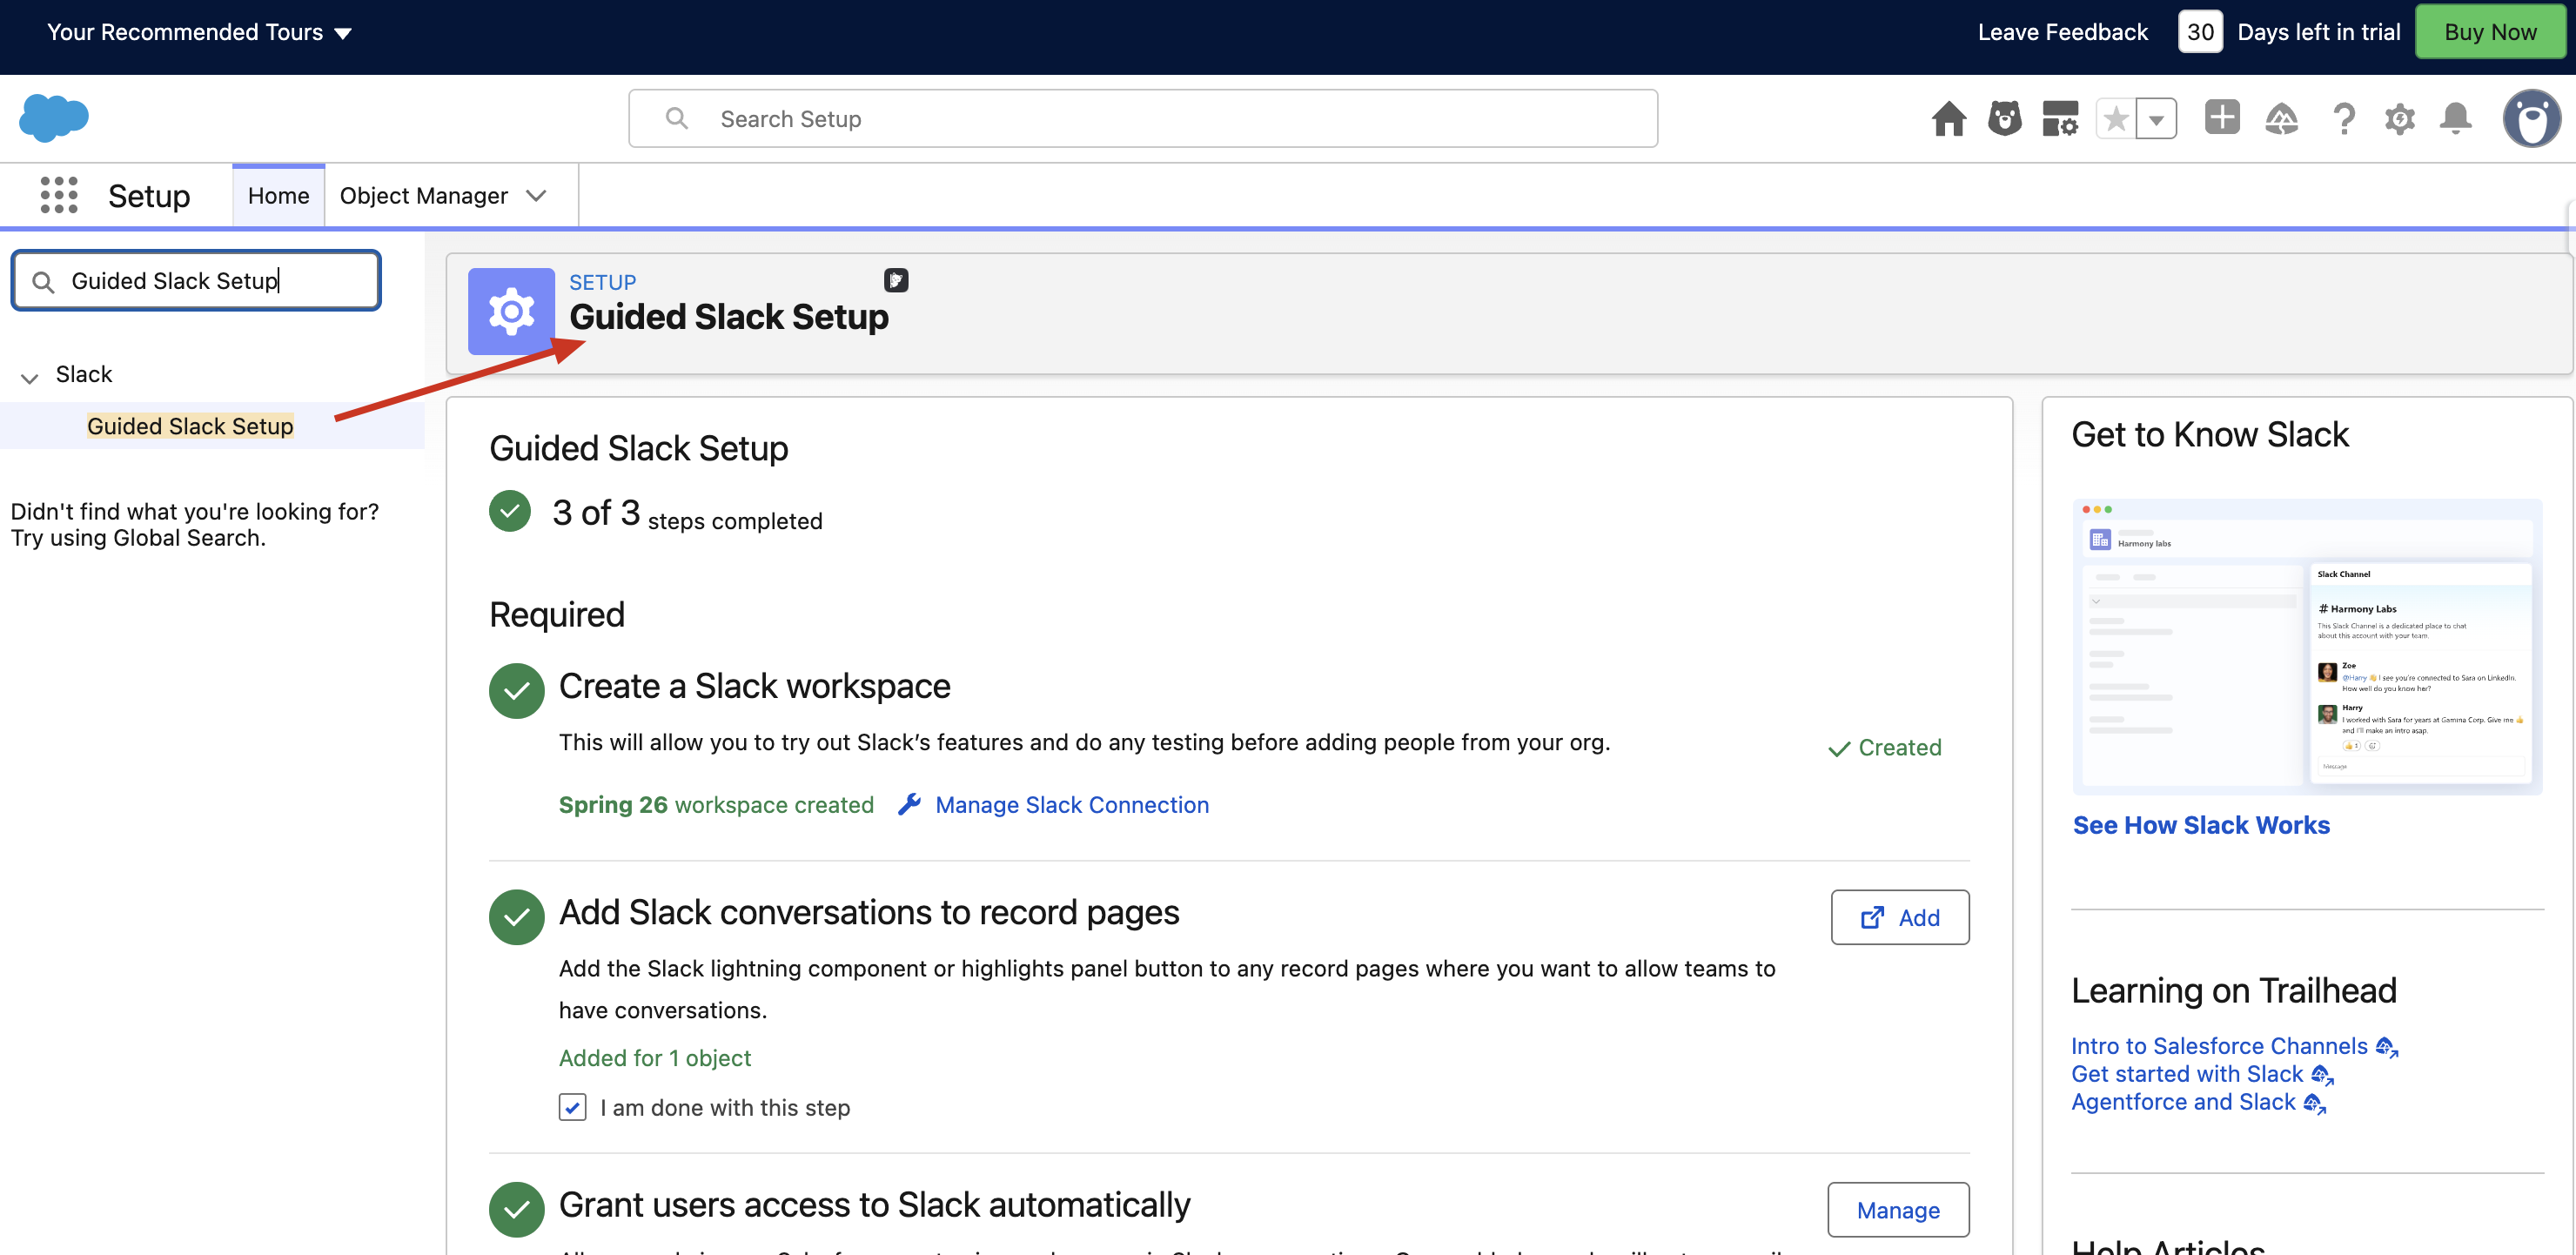The height and width of the screenshot is (1255, 2576).
Task: Click the Slack preview thumbnail image
Action: [2307, 646]
